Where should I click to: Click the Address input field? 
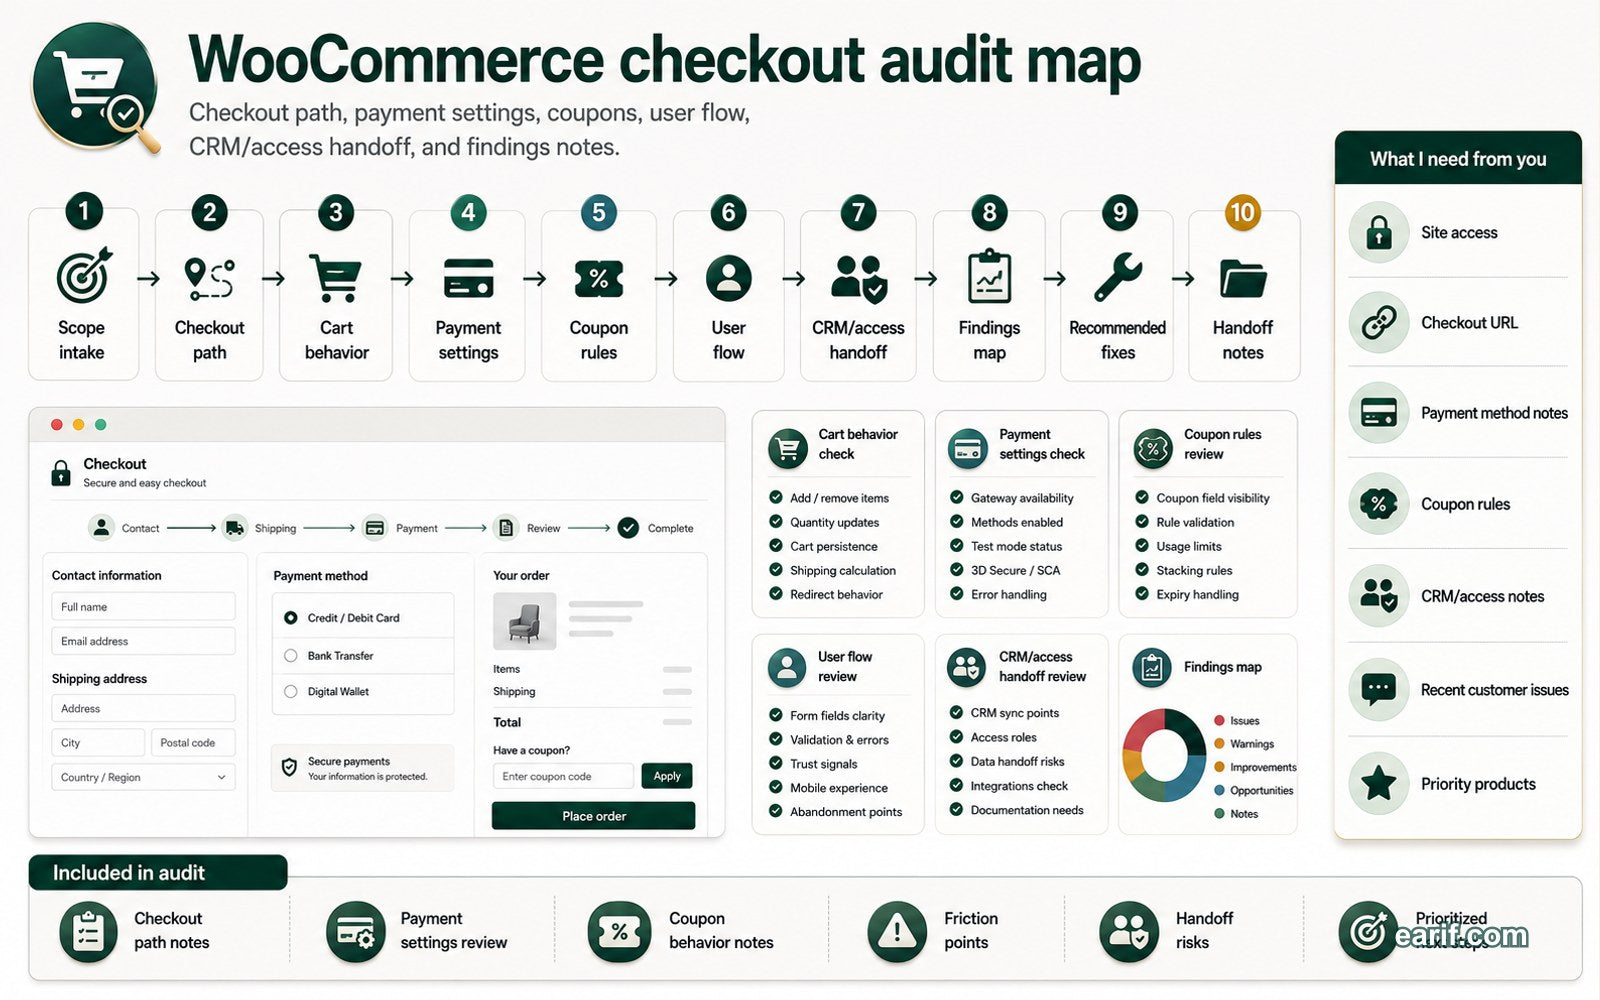pyautogui.click(x=143, y=708)
